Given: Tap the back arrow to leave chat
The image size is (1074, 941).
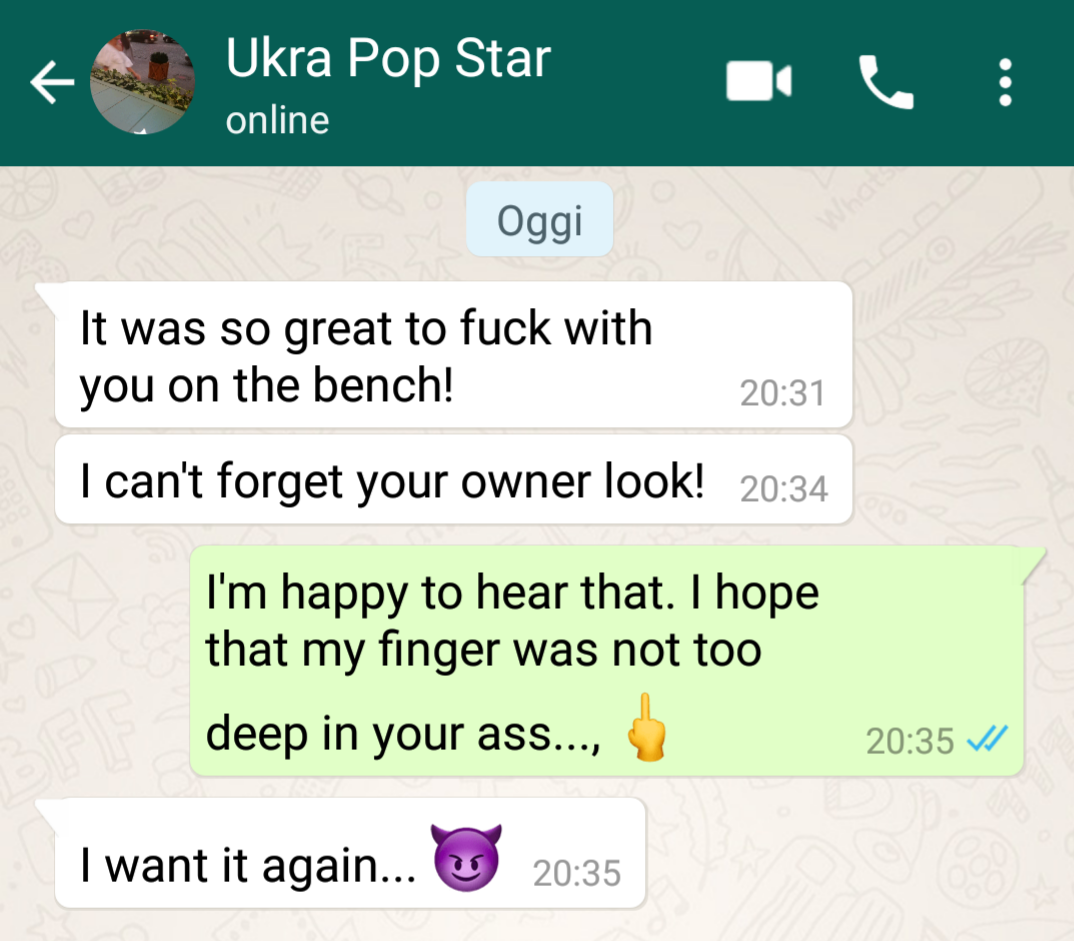Looking at the screenshot, I should pyautogui.click(x=52, y=82).
